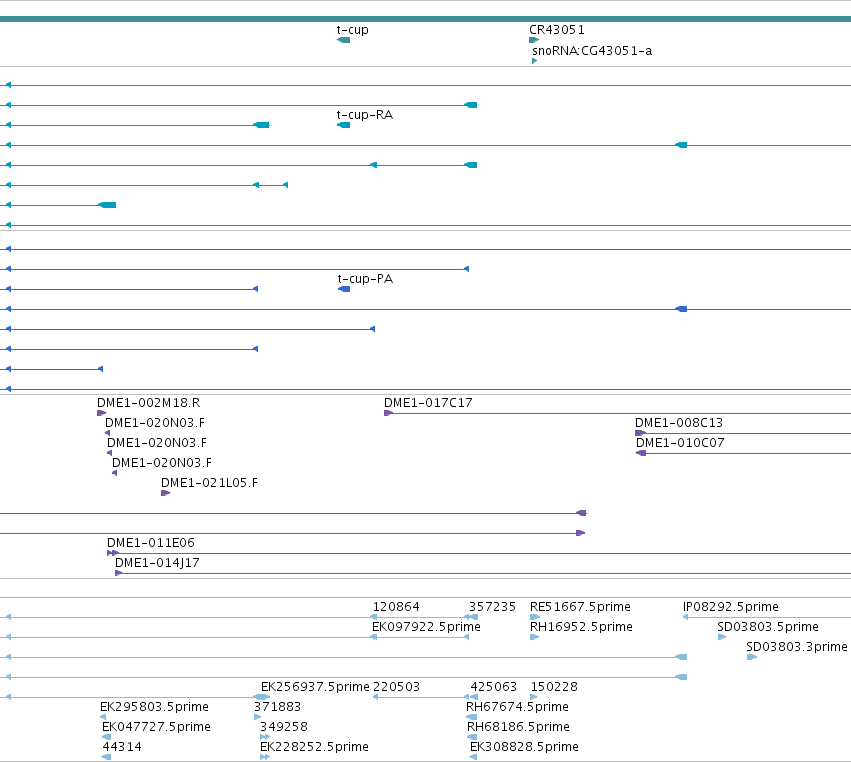Select the EK228252.5prime EST
Screen dimensions: 851x762
[314, 747]
